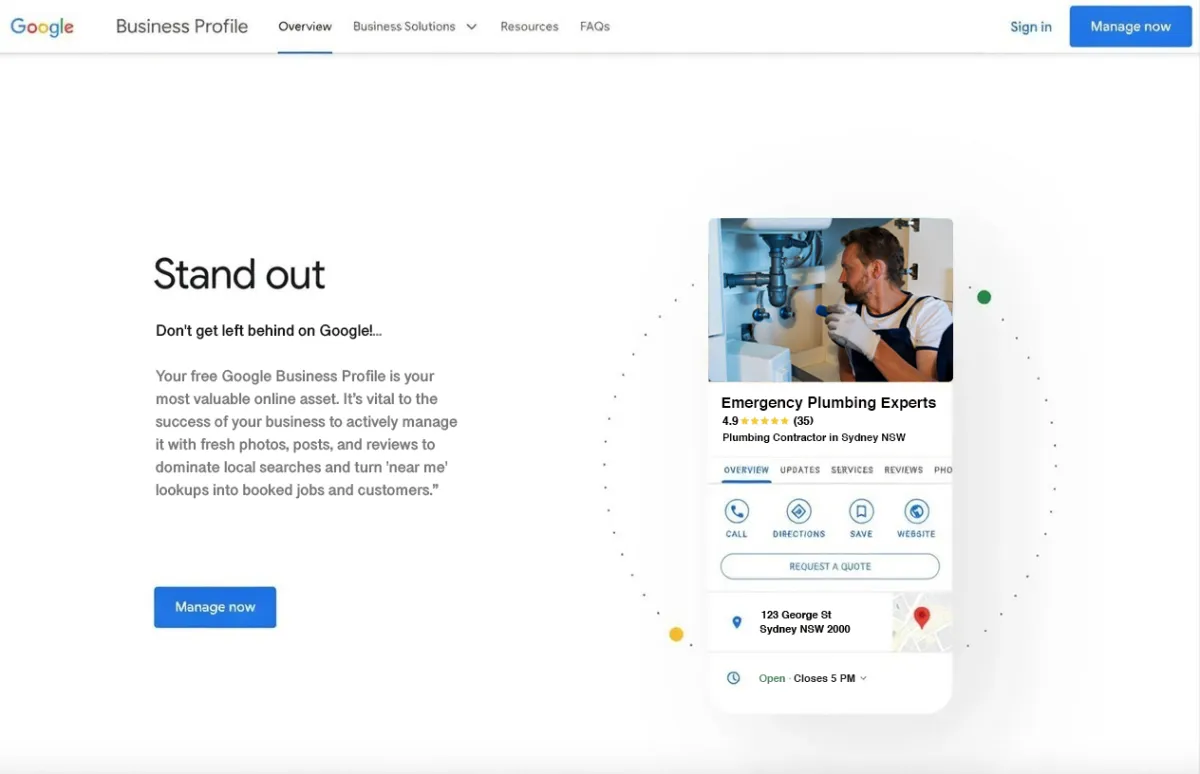This screenshot has height=774, width=1200.
Task: Click the (35) review count
Action: 803,421
